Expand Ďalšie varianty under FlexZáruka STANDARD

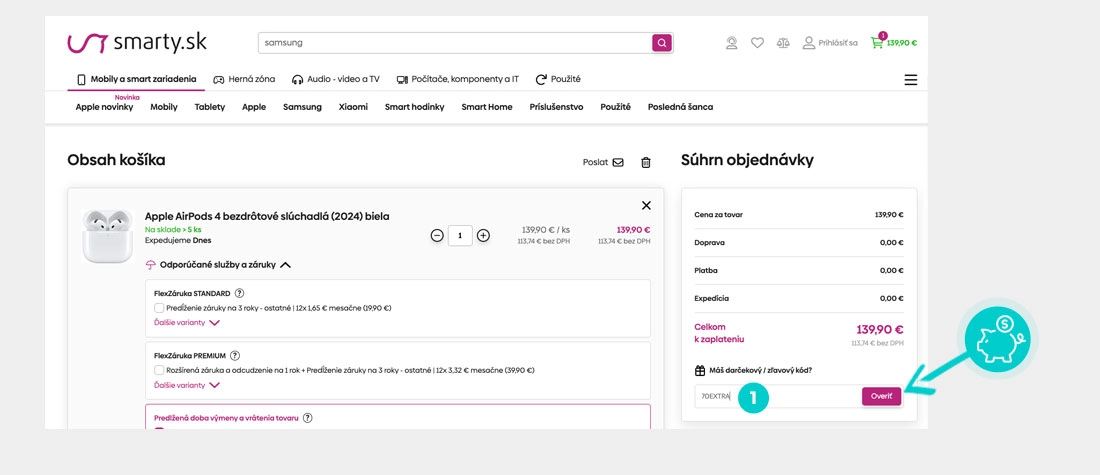pos(187,323)
